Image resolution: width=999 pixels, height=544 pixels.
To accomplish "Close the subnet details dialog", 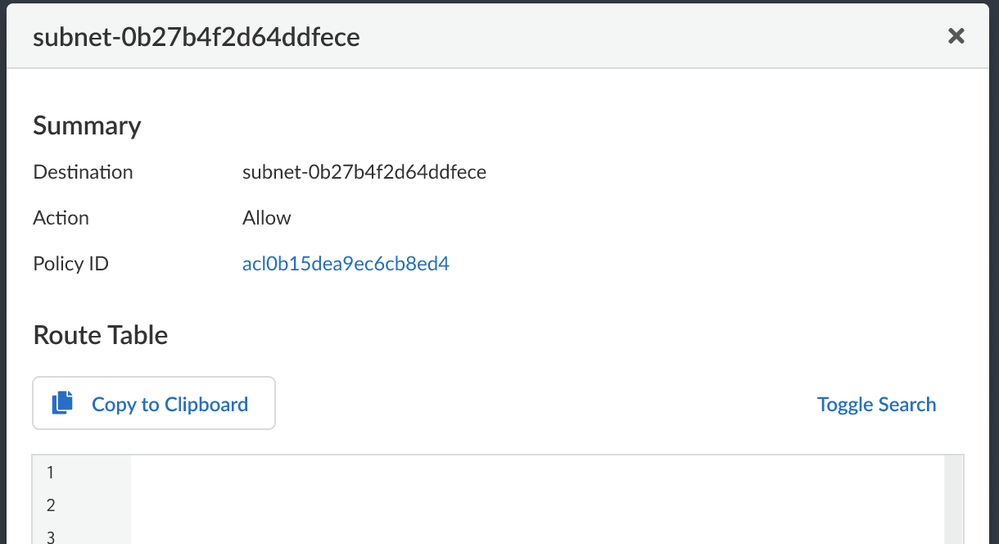I will (956, 37).
